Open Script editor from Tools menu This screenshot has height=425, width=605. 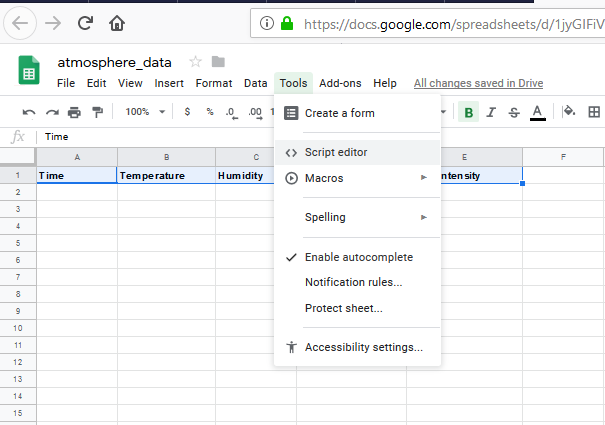(x=335, y=153)
